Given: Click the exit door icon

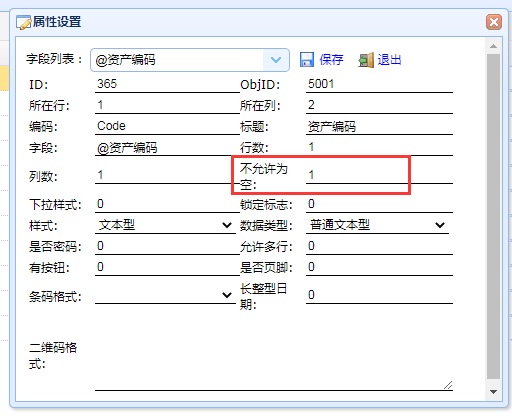Looking at the screenshot, I should (x=366, y=60).
